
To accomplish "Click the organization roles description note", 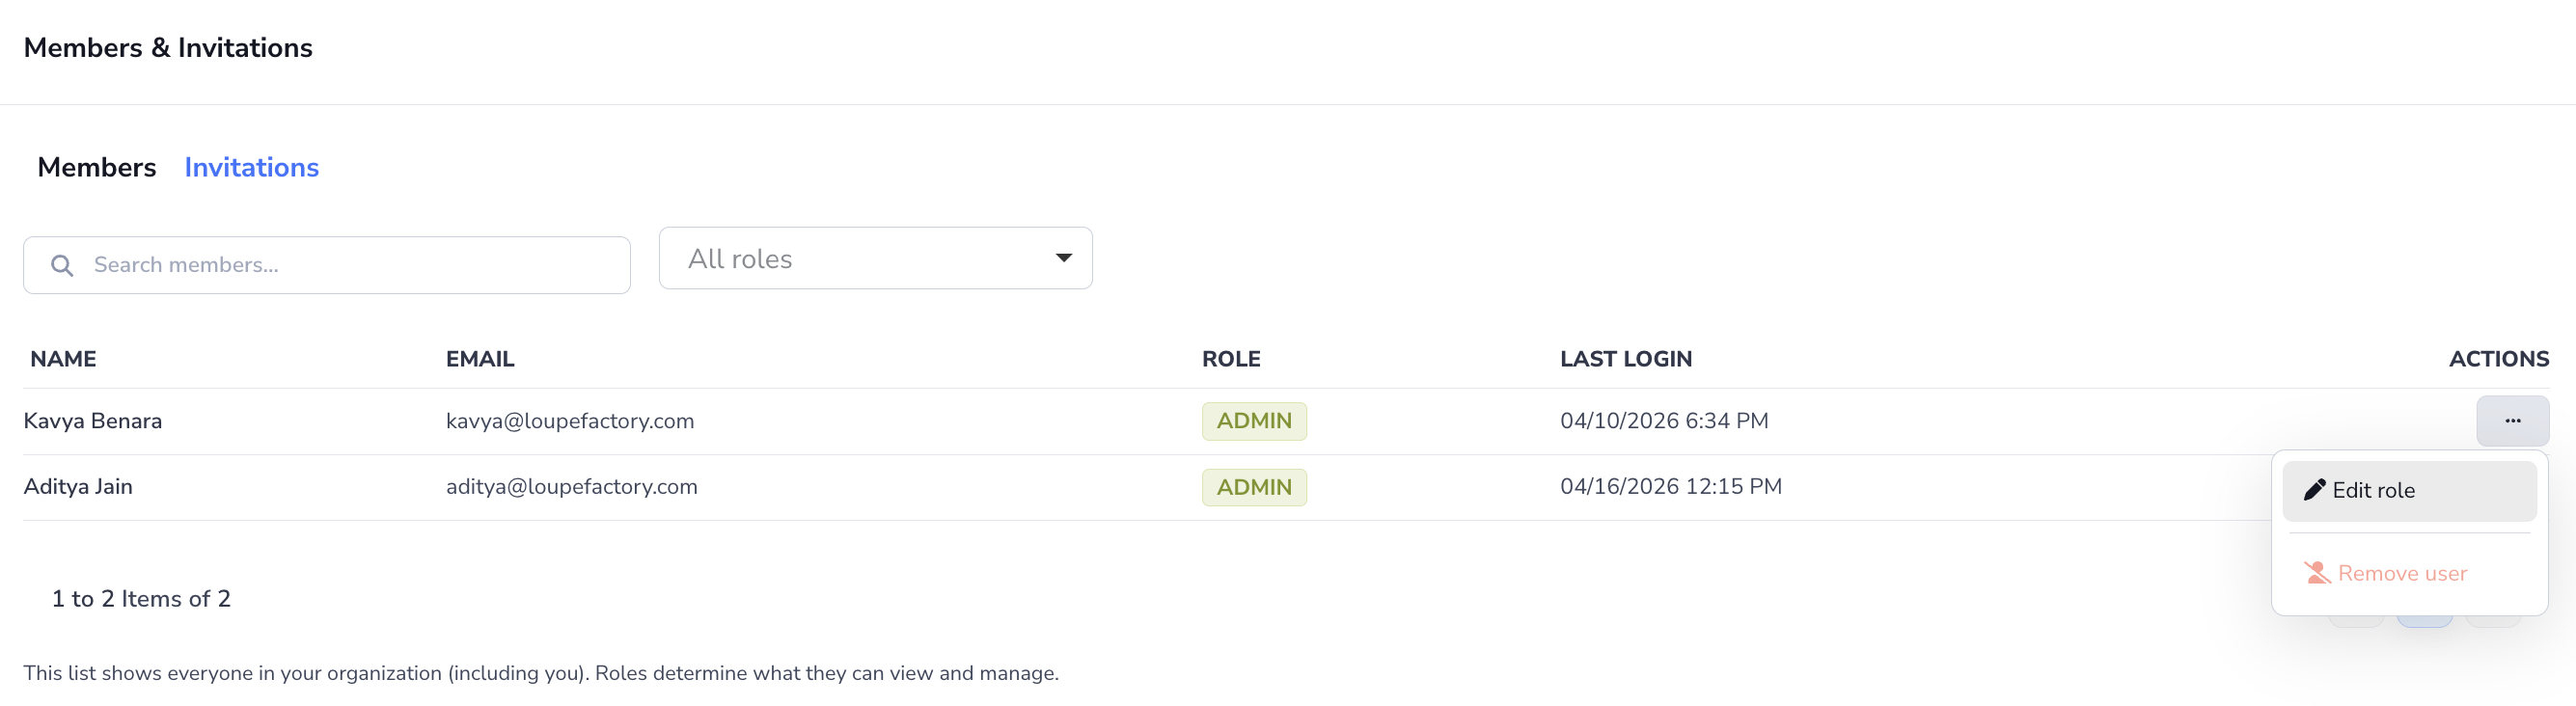I will tap(541, 673).
